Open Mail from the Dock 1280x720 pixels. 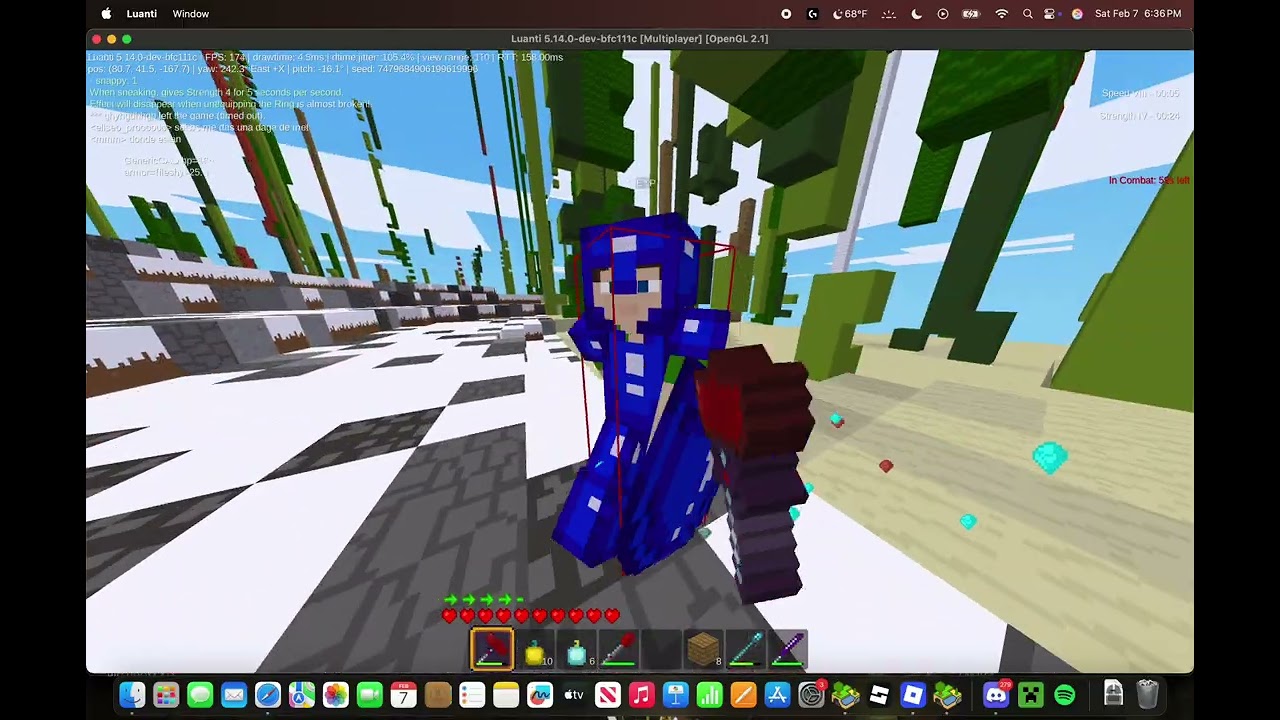234,695
